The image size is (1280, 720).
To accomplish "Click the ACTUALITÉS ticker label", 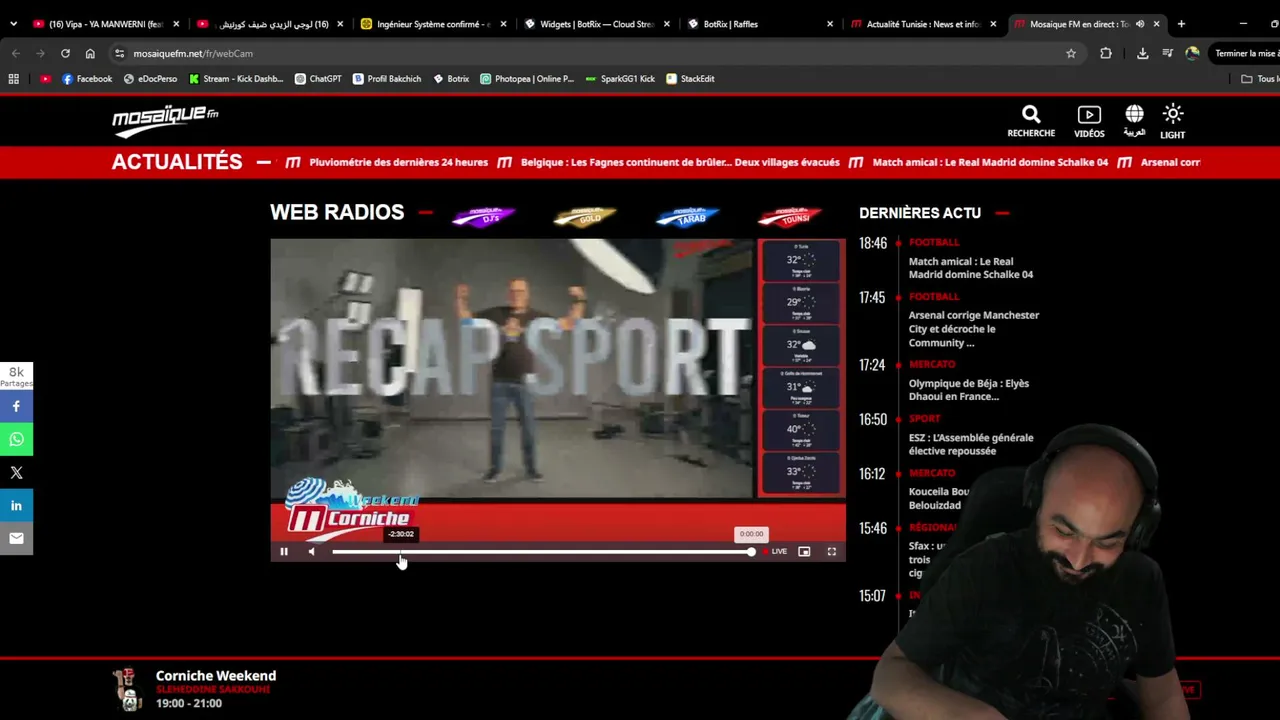I will (177, 162).
